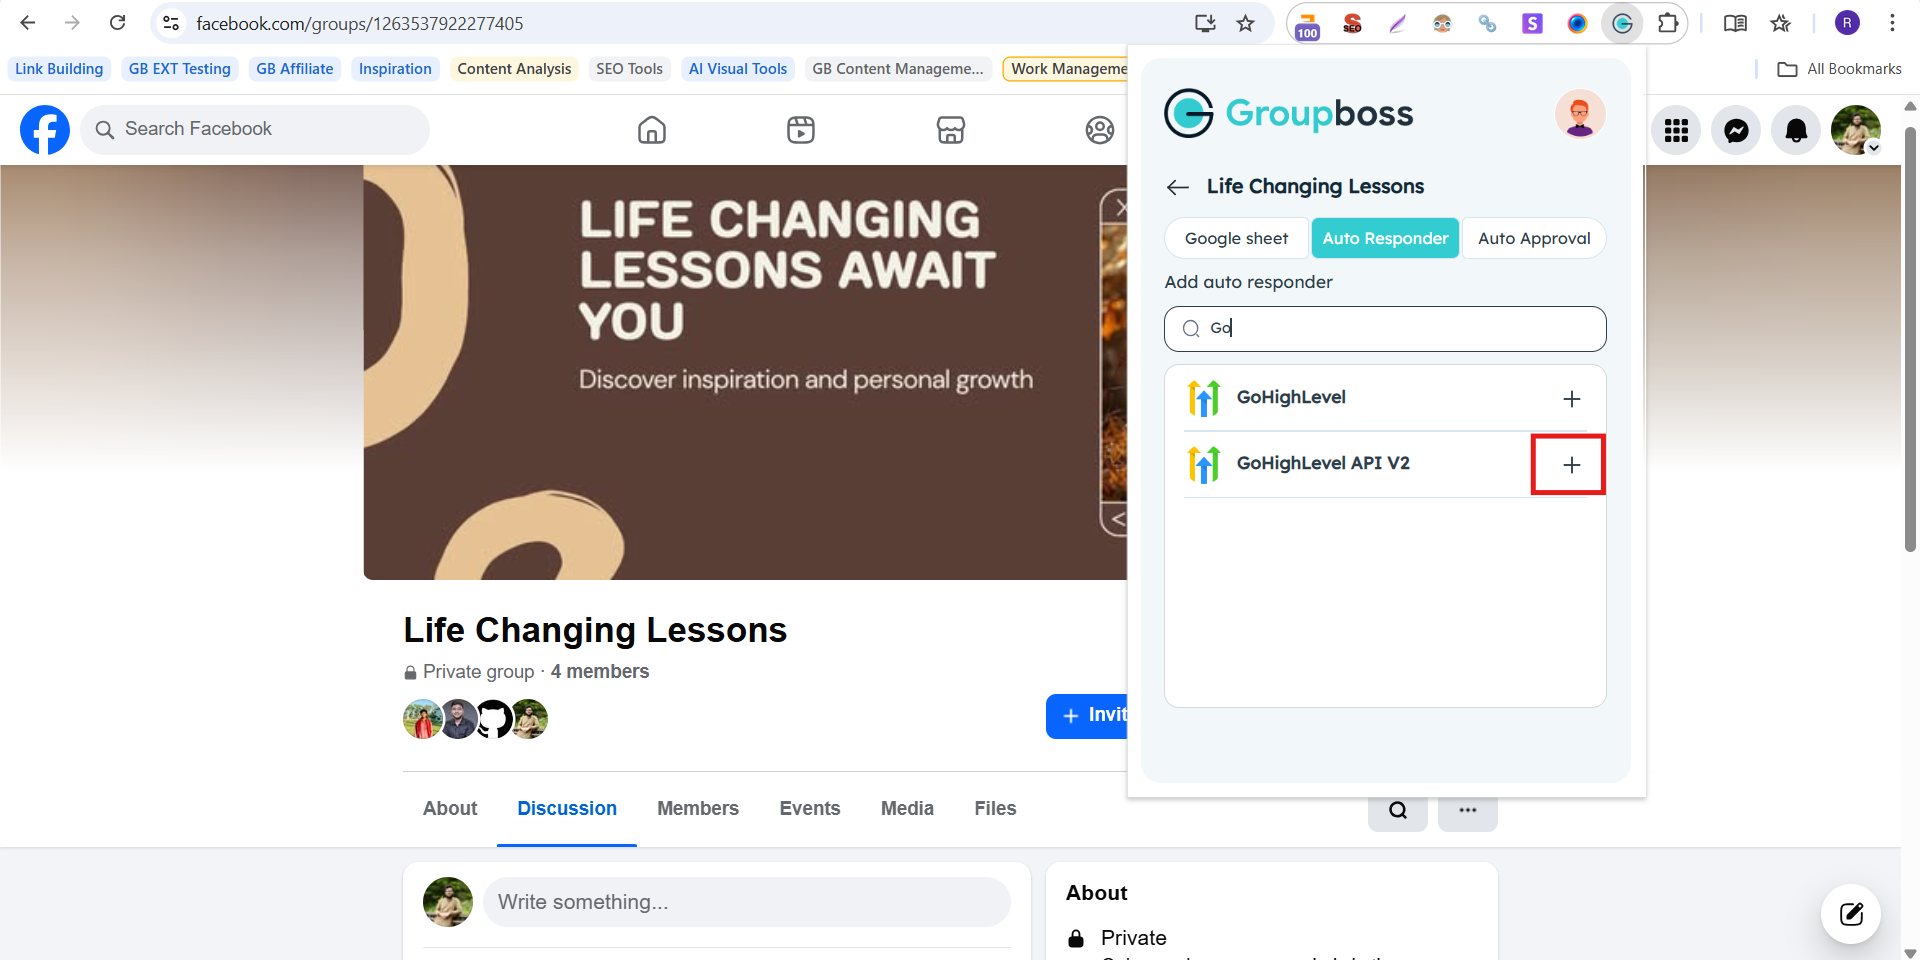Image resolution: width=1920 pixels, height=960 pixels.
Task: Bookmark this page with the star icon
Action: (x=1245, y=24)
